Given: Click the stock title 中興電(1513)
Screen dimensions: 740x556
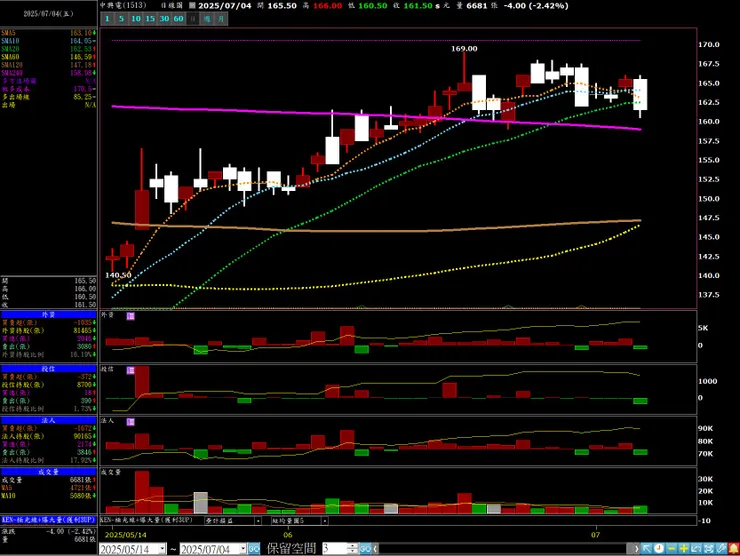Looking at the screenshot, I should (x=123, y=6).
